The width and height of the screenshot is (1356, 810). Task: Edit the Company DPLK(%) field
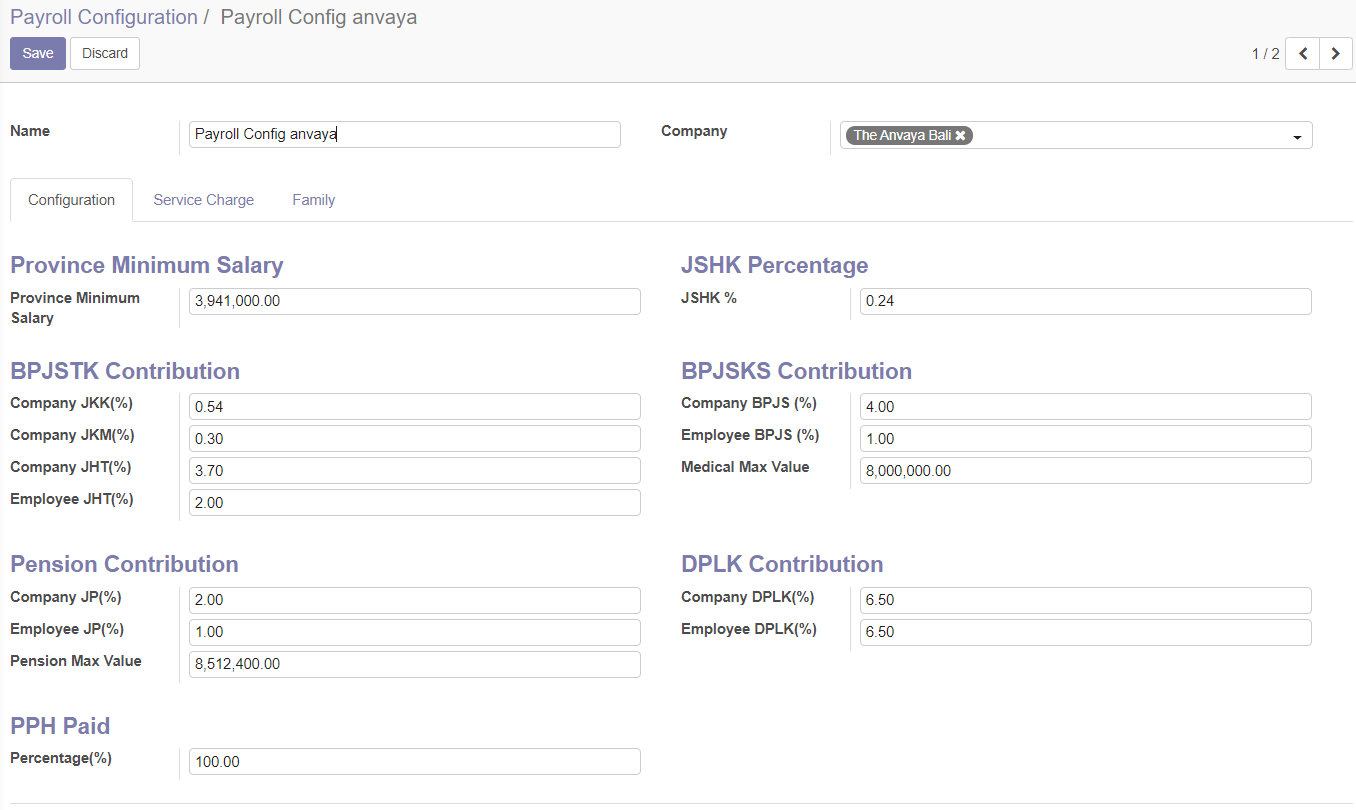[1086, 600]
